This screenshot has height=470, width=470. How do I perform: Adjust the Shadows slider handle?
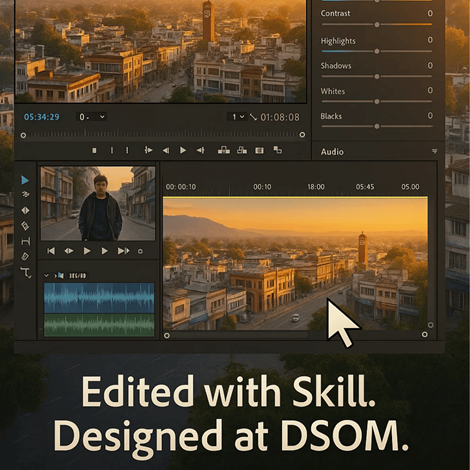(x=377, y=76)
